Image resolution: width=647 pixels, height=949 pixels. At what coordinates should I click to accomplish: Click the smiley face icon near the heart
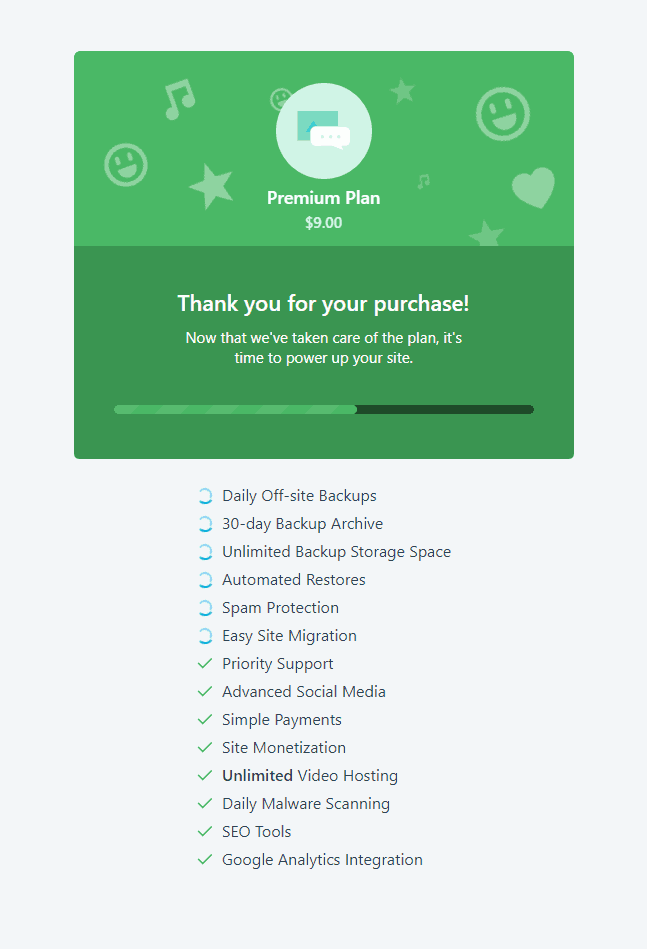point(502,113)
